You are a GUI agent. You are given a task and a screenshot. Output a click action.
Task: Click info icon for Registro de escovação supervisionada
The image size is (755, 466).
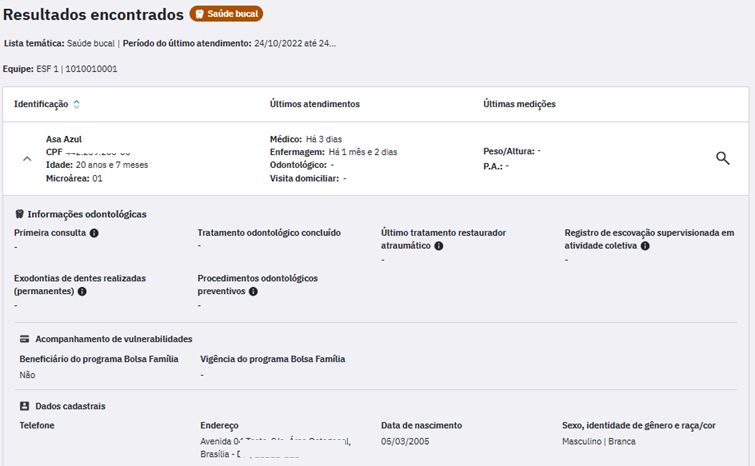coord(645,245)
